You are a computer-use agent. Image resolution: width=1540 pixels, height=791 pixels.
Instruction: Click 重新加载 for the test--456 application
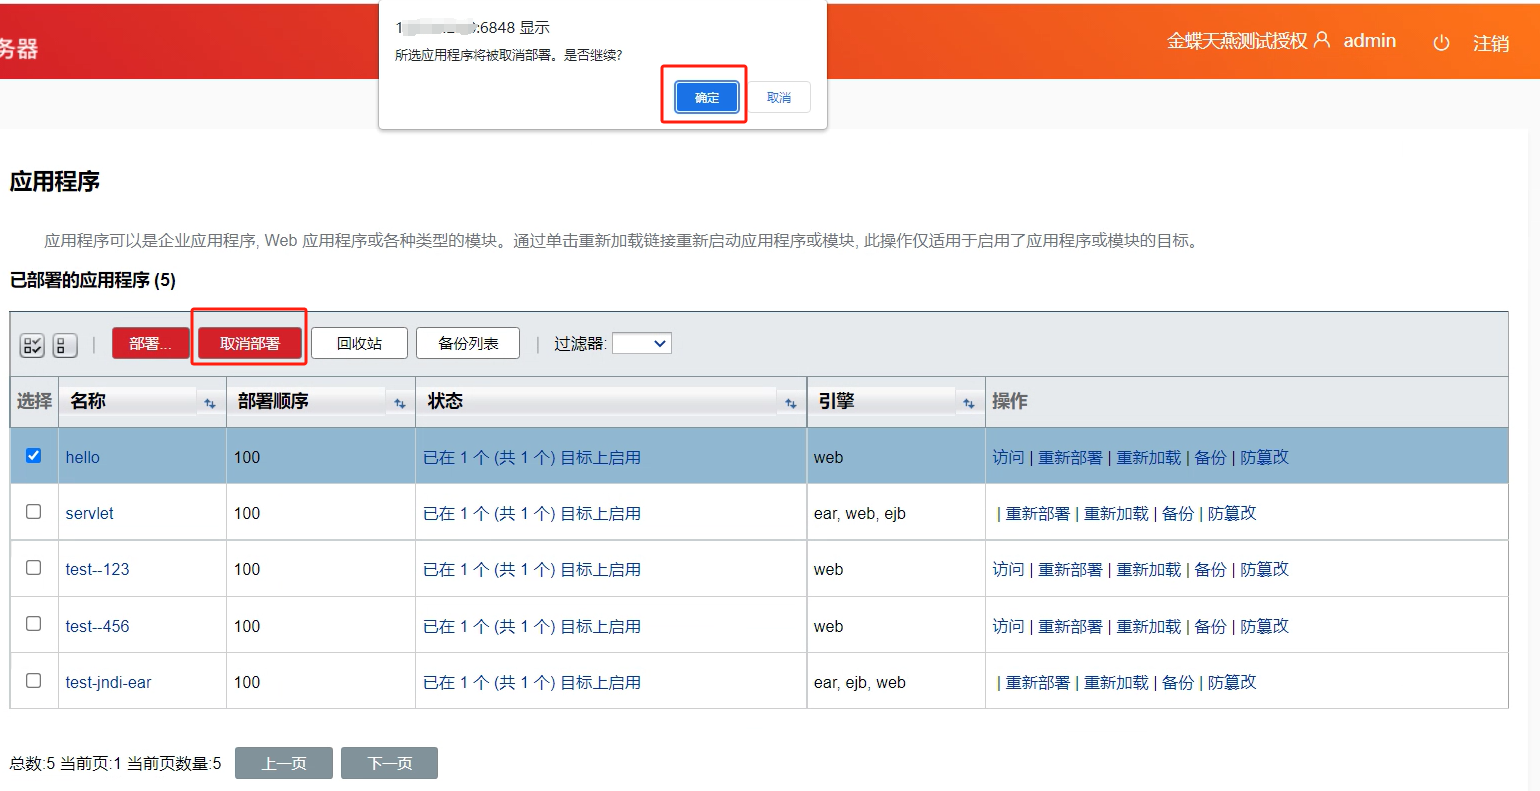(1149, 626)
